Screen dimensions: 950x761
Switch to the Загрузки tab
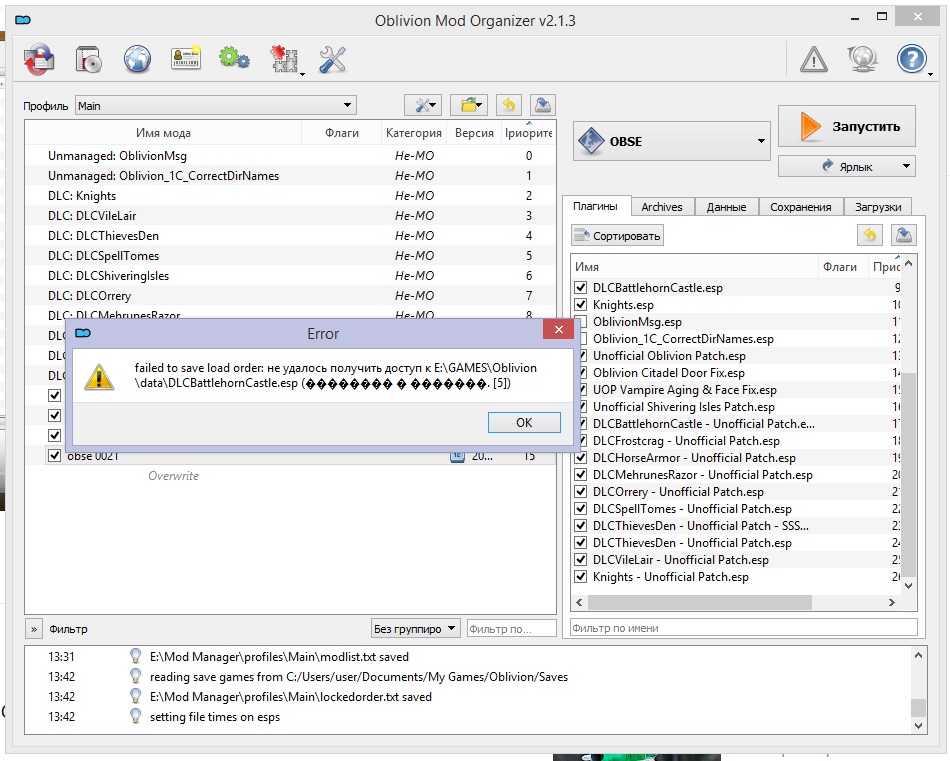[878, 207]
